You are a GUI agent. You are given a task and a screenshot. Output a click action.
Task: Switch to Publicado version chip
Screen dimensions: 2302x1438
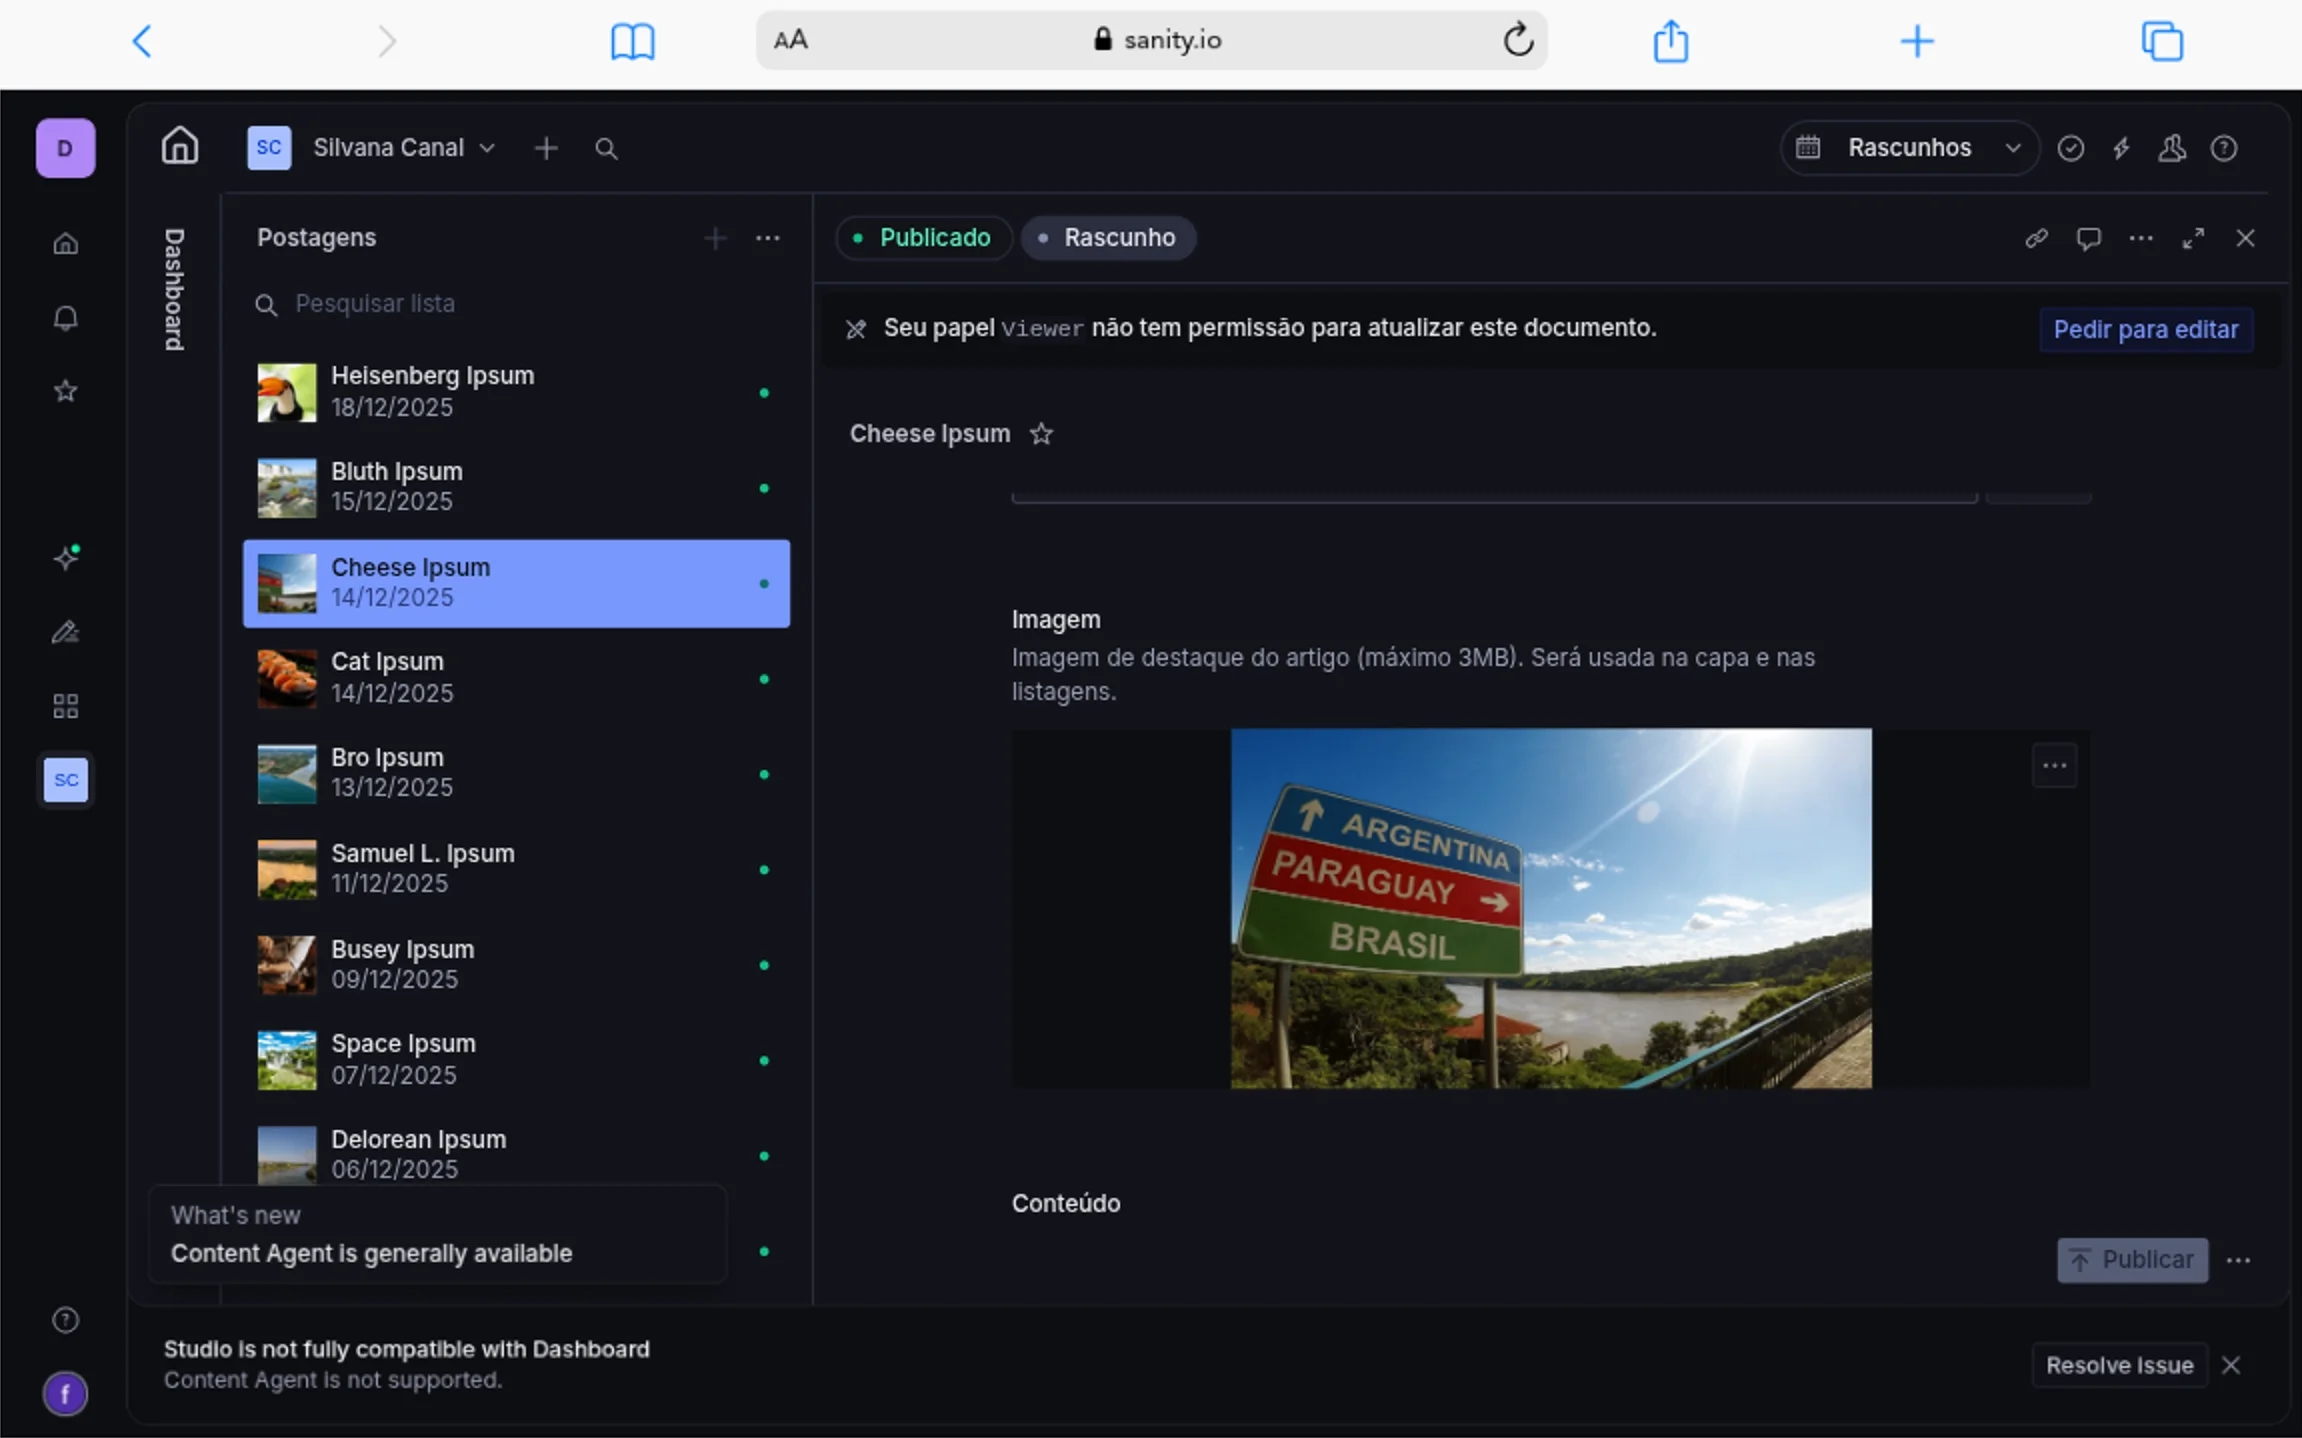[x=923, y=238]
